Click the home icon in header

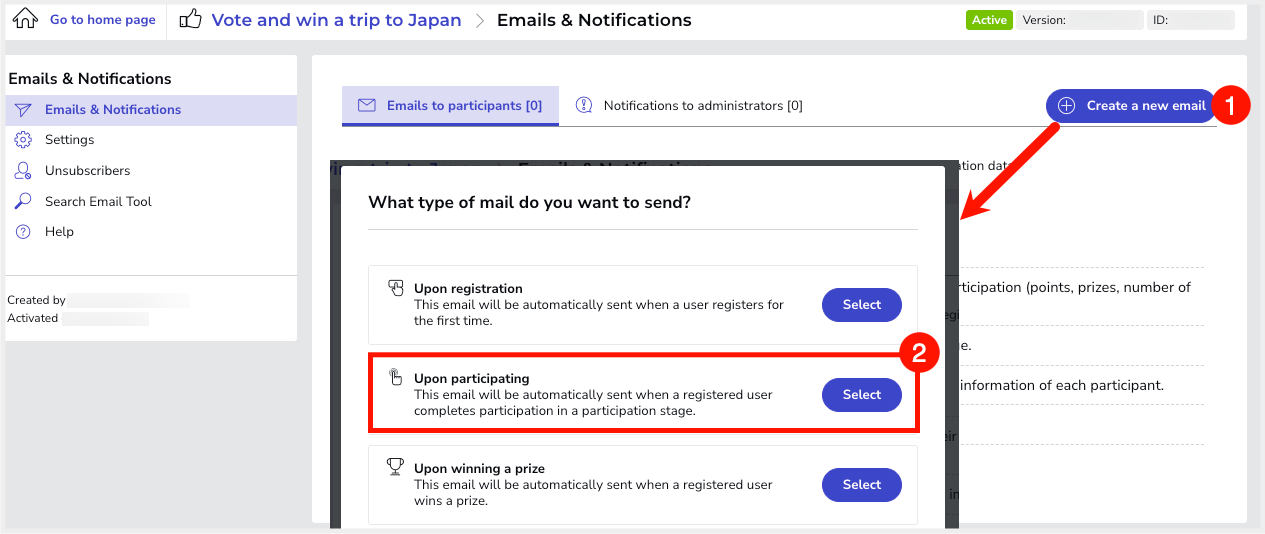[26, 19]
